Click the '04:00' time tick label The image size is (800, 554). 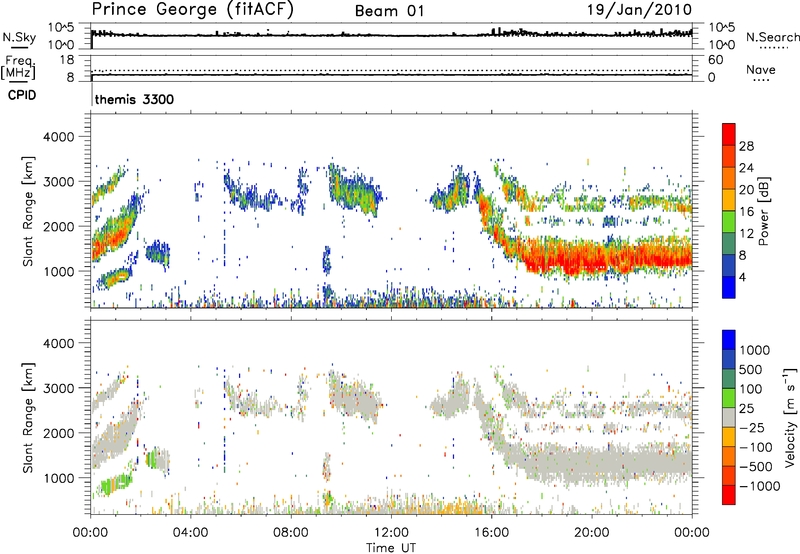(x=190, y=533)
